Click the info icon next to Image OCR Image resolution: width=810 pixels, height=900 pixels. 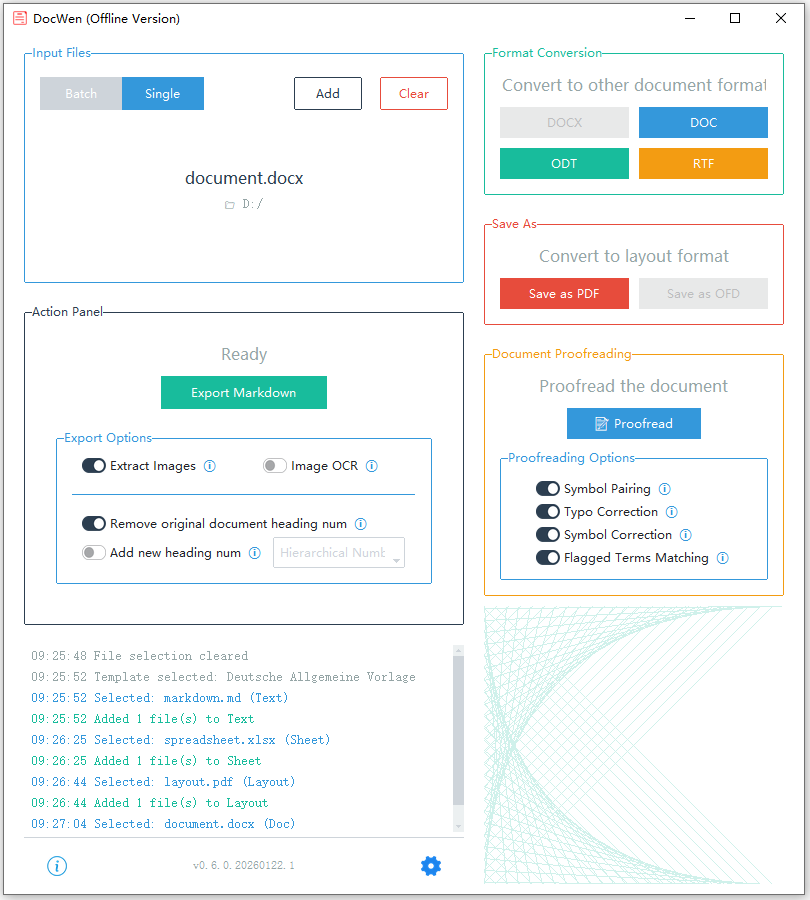coord(372,466)
